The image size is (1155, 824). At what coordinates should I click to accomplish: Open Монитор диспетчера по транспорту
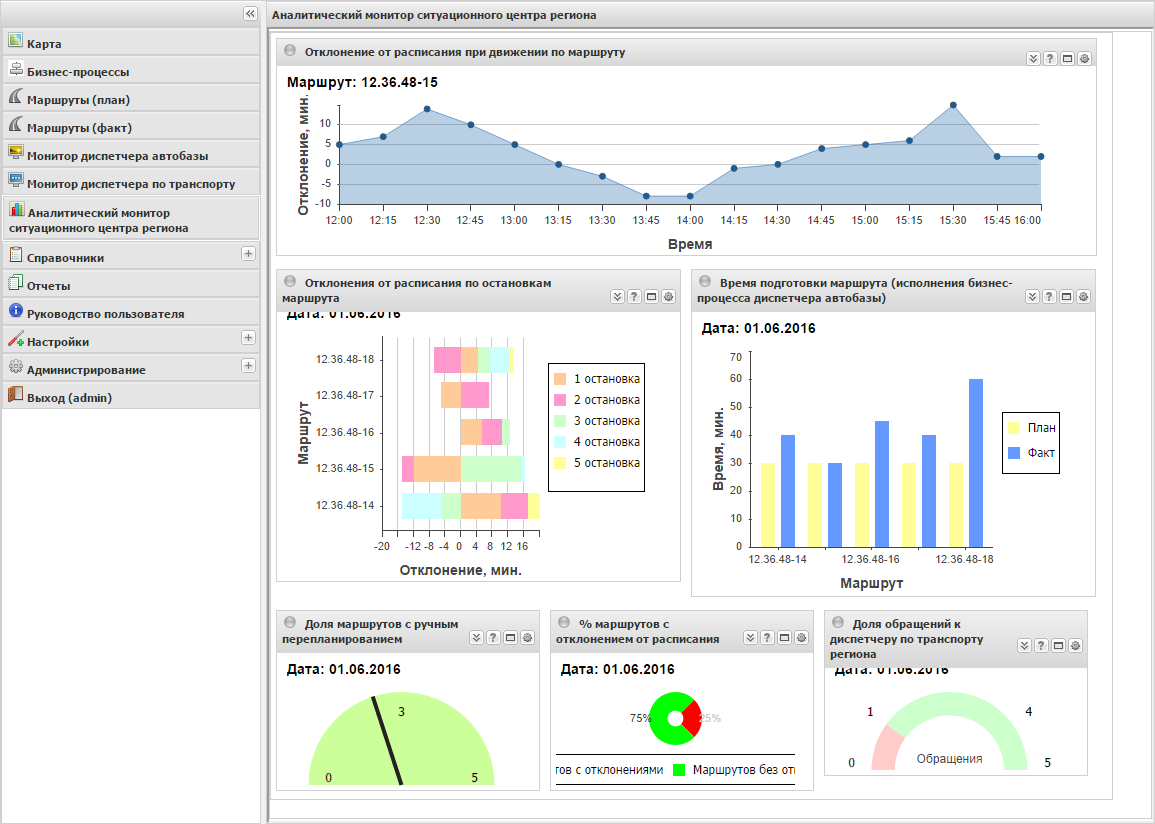[131, 184]
